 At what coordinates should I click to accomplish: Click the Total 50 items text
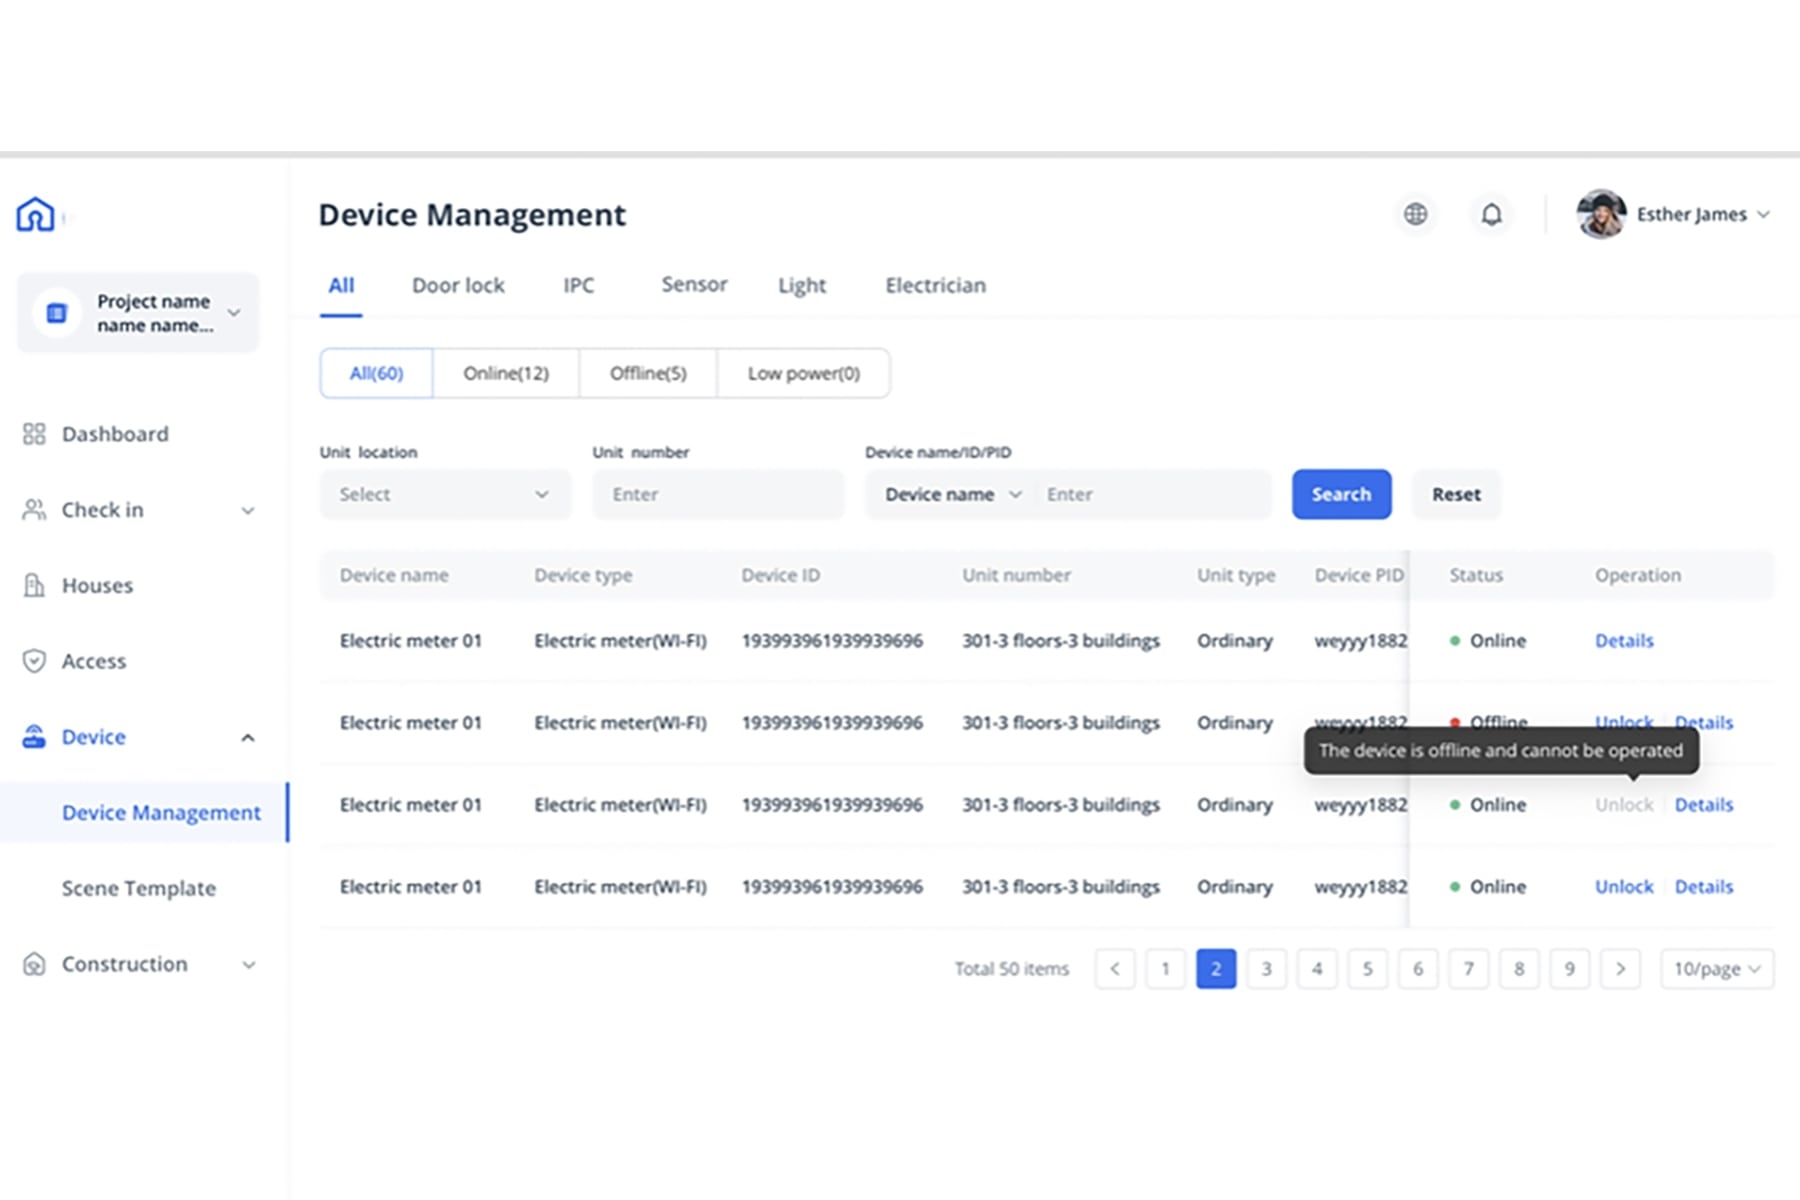point(1011,969)
